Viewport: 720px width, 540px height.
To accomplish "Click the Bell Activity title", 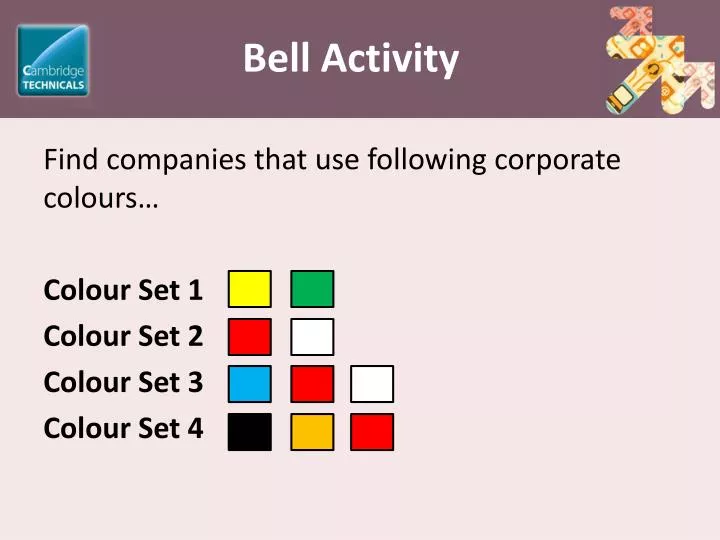I will click(x=351, y=58).
